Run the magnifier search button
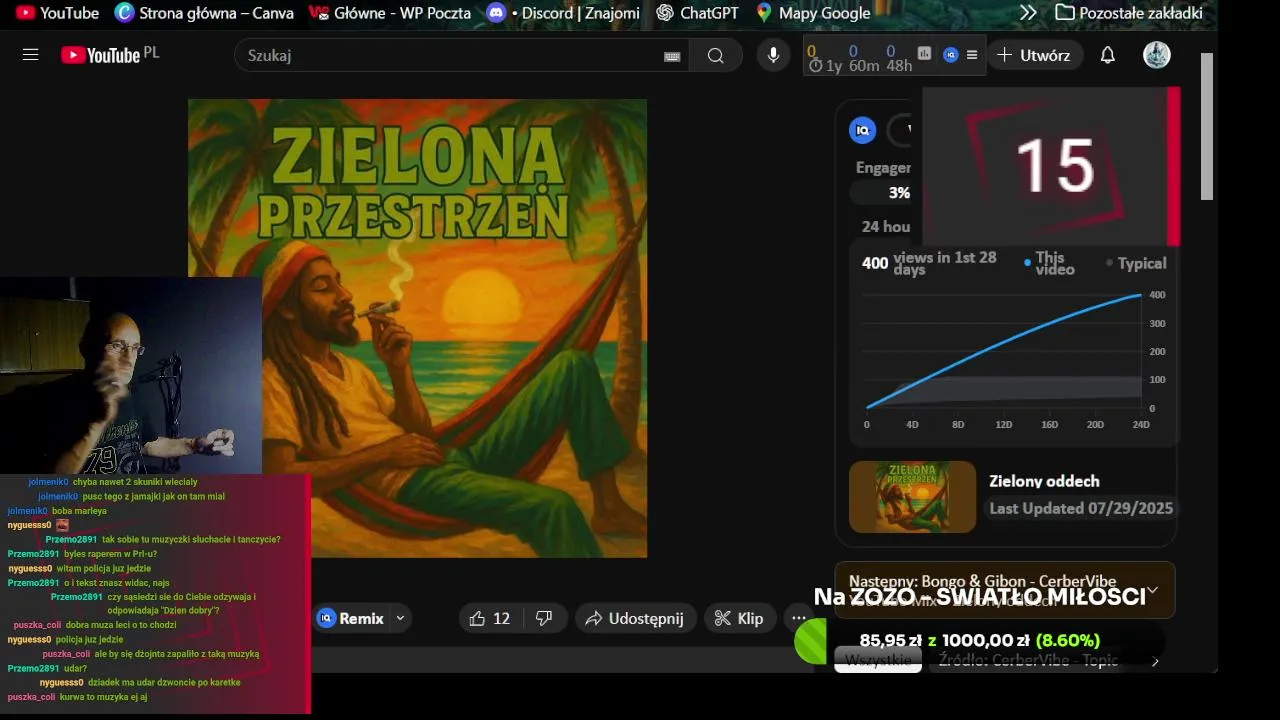Screen dimensions: 1280x720 pos(716,55)
